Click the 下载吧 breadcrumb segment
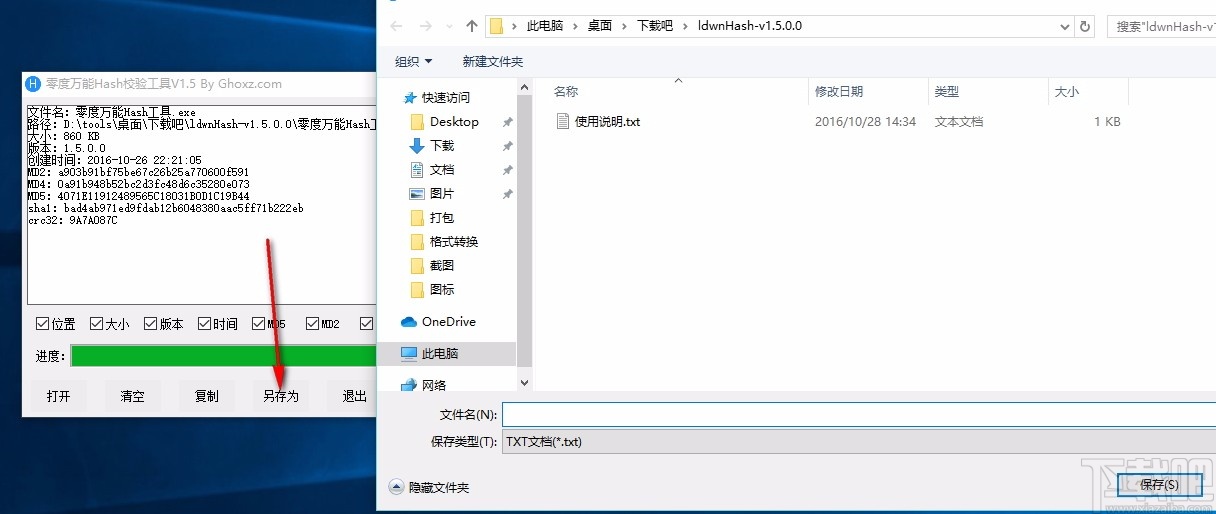1216x514 pixels. (x=655, y=26)
